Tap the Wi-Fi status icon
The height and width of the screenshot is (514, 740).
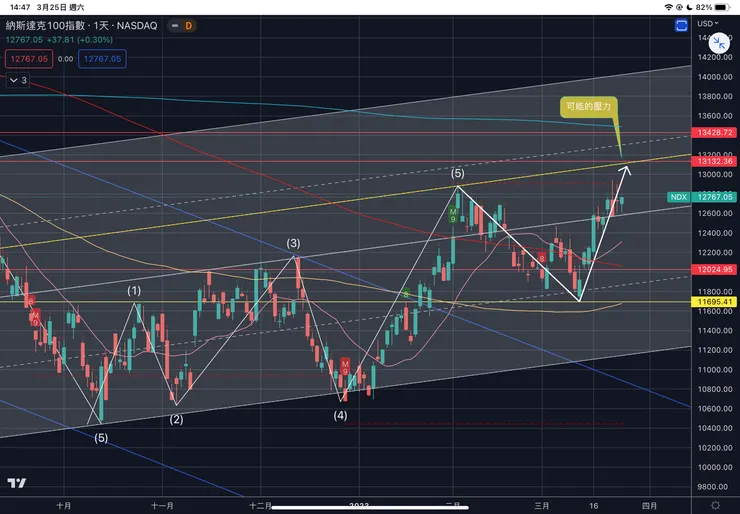tap(668, 7)
